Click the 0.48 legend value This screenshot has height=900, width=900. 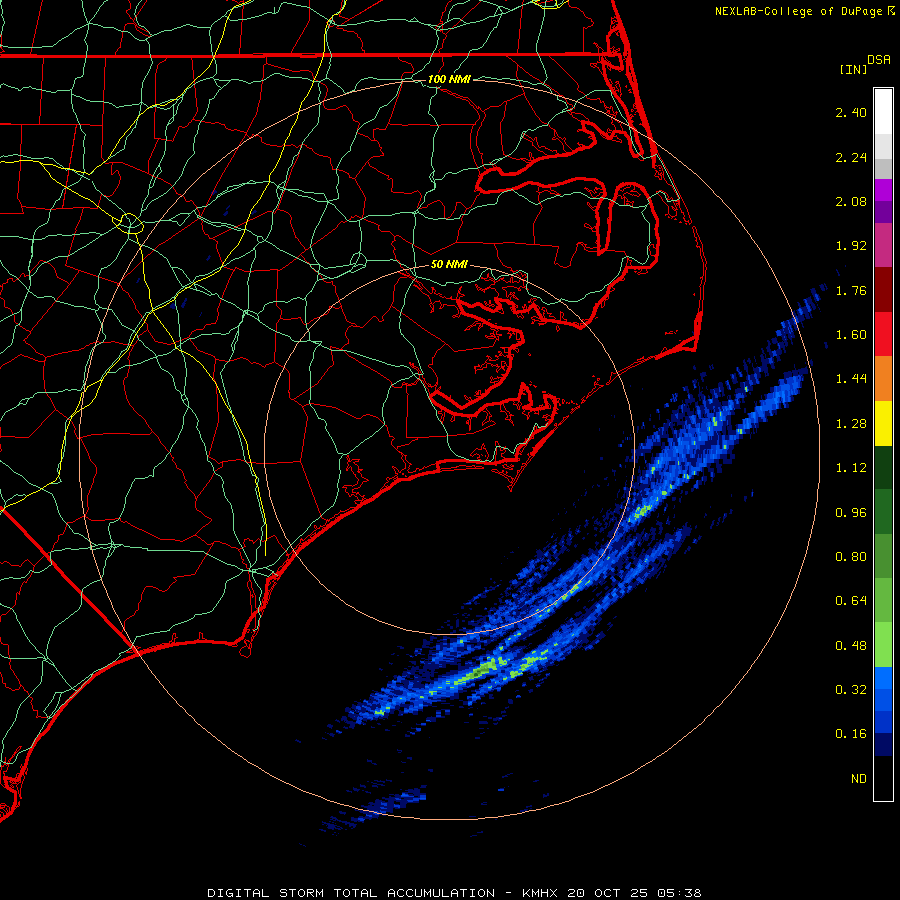tap(851, 646)
